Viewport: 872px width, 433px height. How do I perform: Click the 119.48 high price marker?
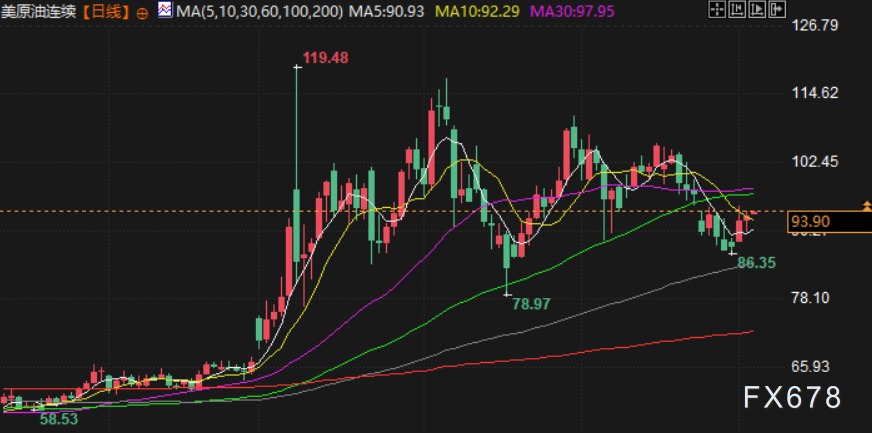[325, 58]
